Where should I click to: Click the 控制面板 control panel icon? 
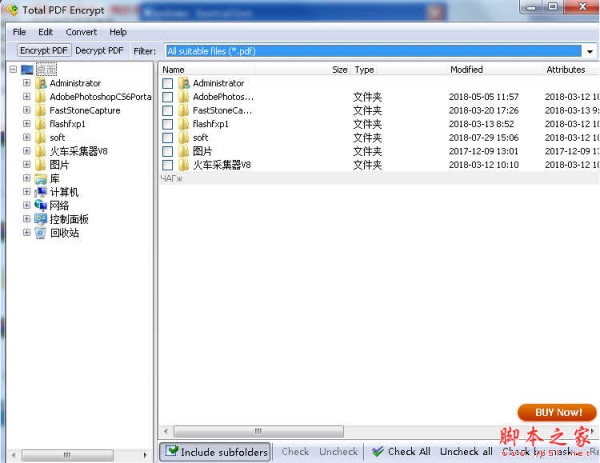pyautogui.click(x=41, y=219)
